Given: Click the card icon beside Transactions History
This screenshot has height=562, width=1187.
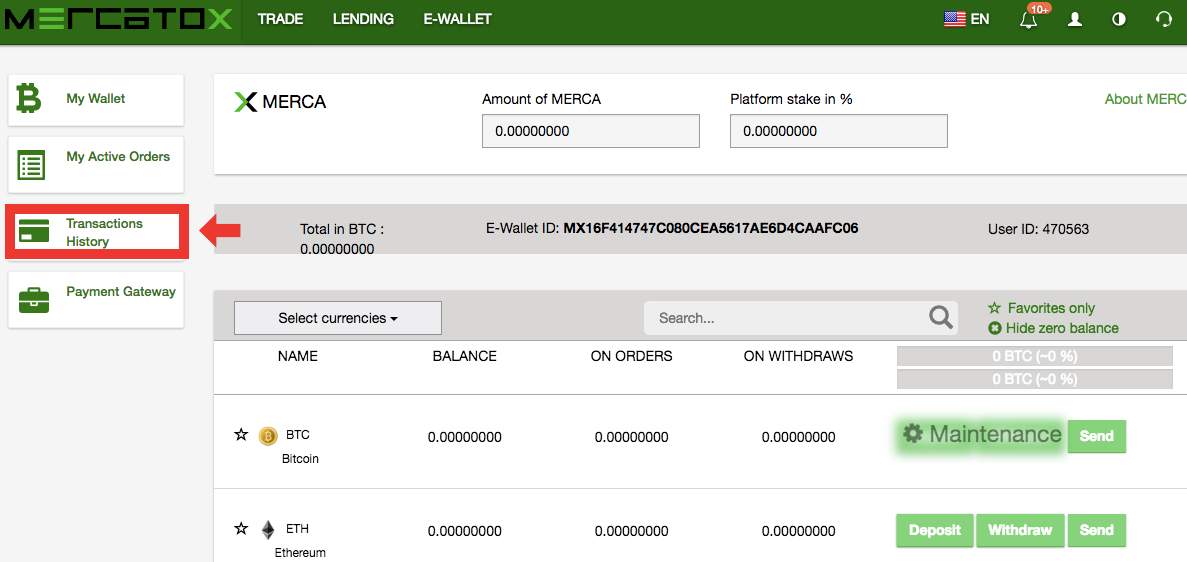Looking at the screenshot, I should (33, 231).
